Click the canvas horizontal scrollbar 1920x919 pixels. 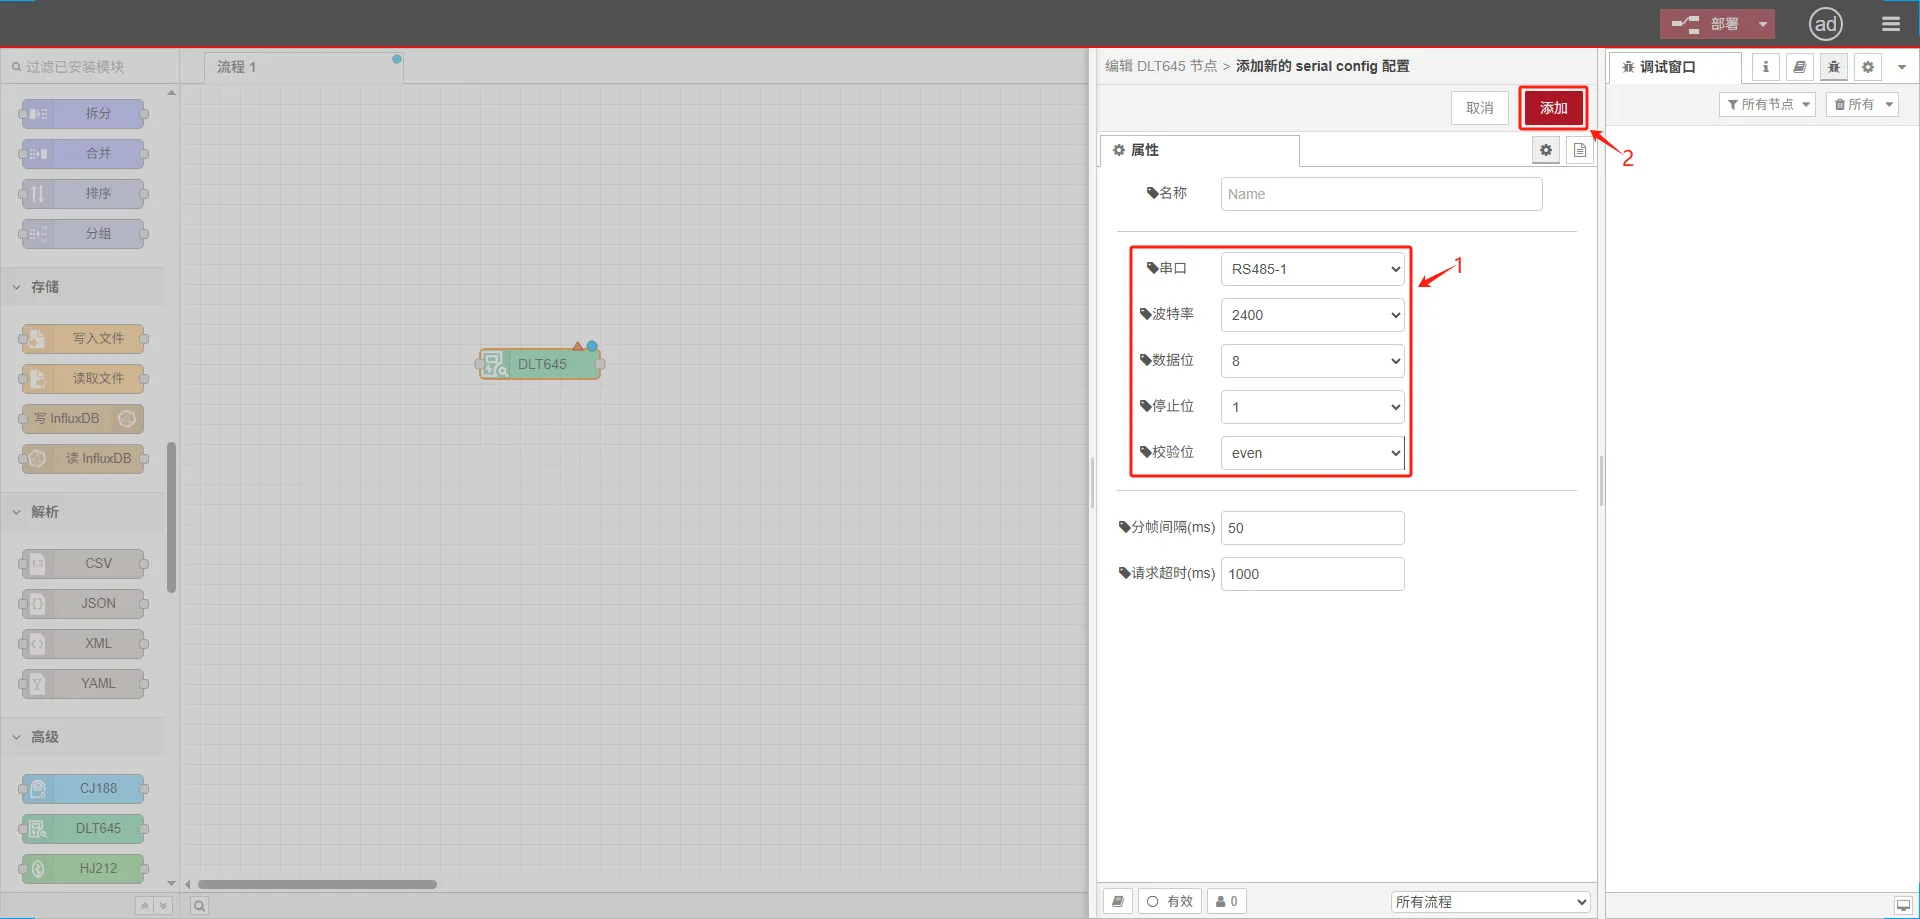click(x=317, y=884)
